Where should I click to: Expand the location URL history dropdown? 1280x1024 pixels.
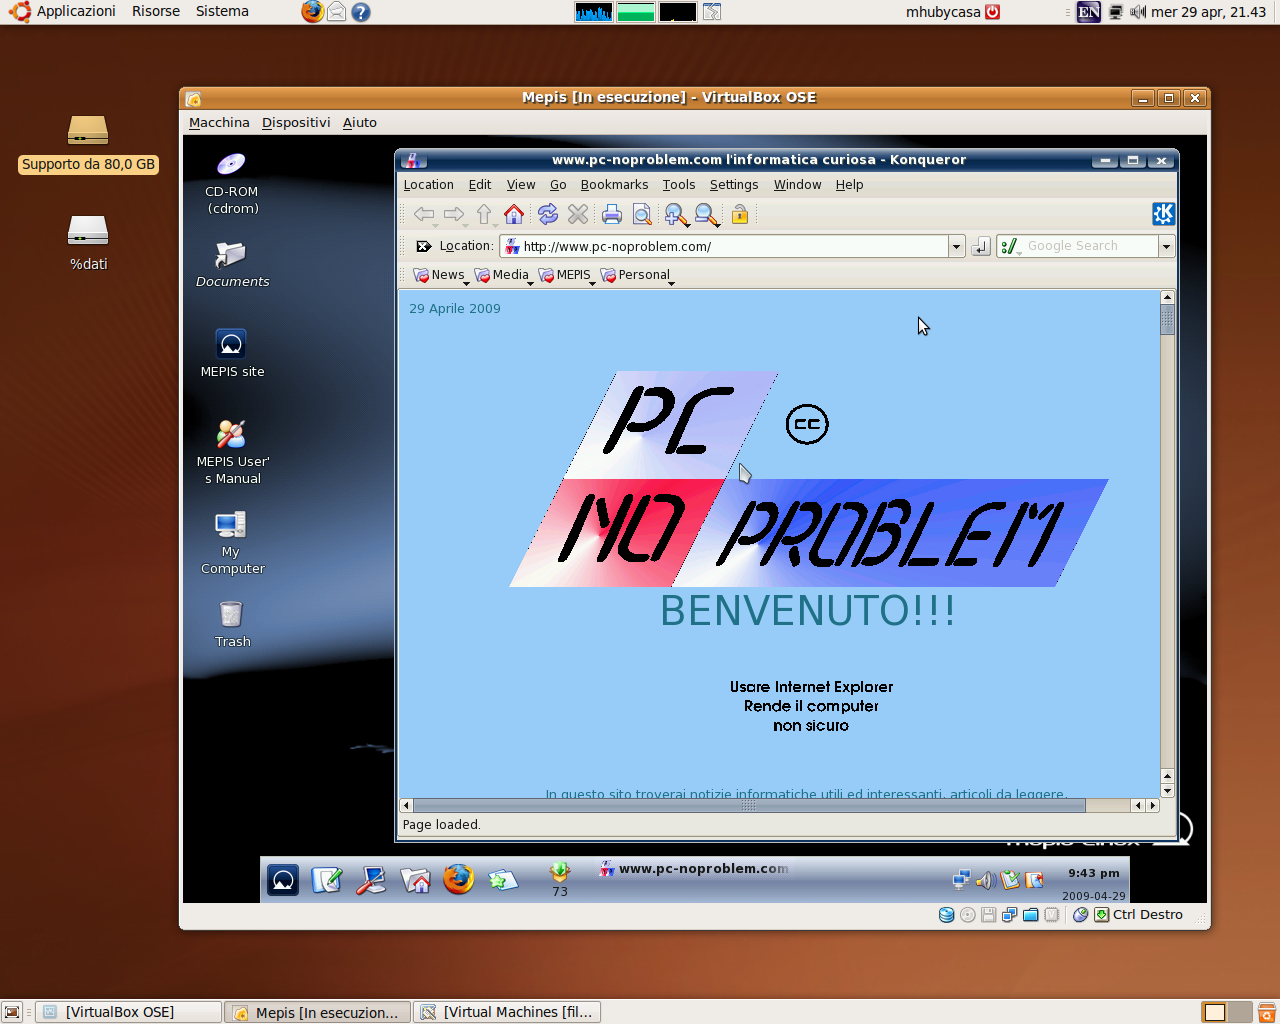click(956, 246)
